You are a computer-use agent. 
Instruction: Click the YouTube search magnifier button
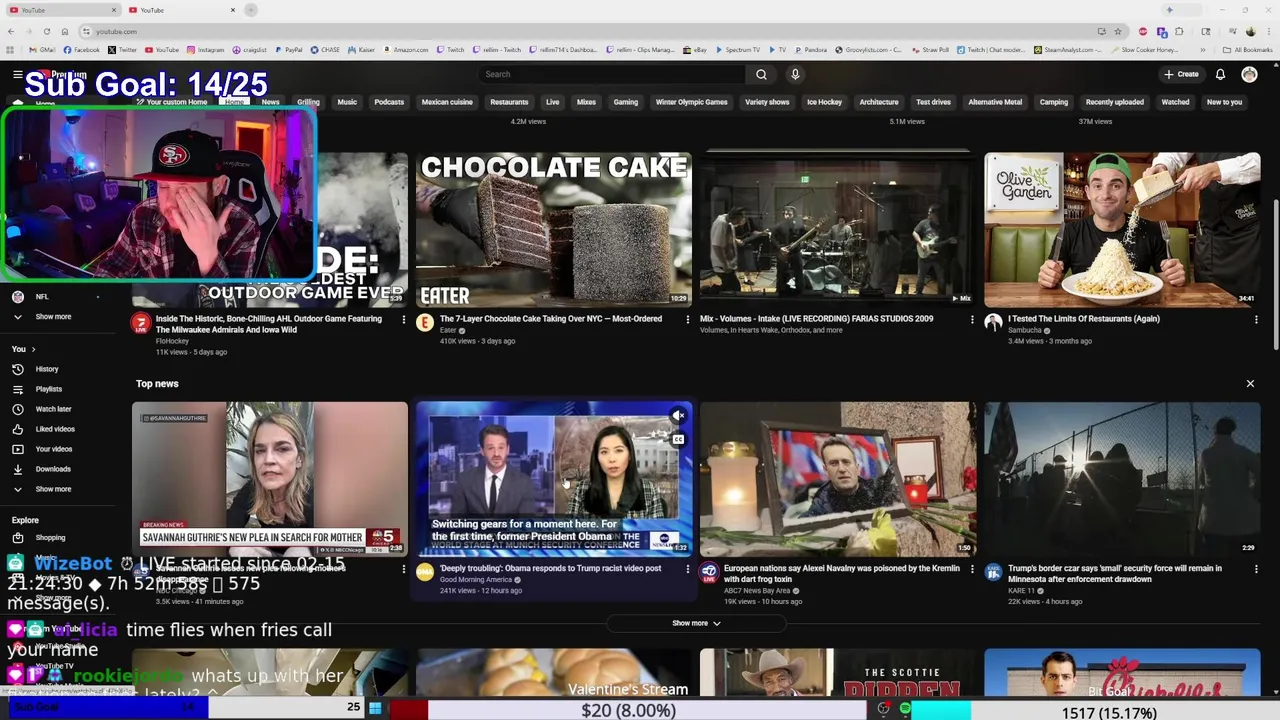tap(761, 74)
